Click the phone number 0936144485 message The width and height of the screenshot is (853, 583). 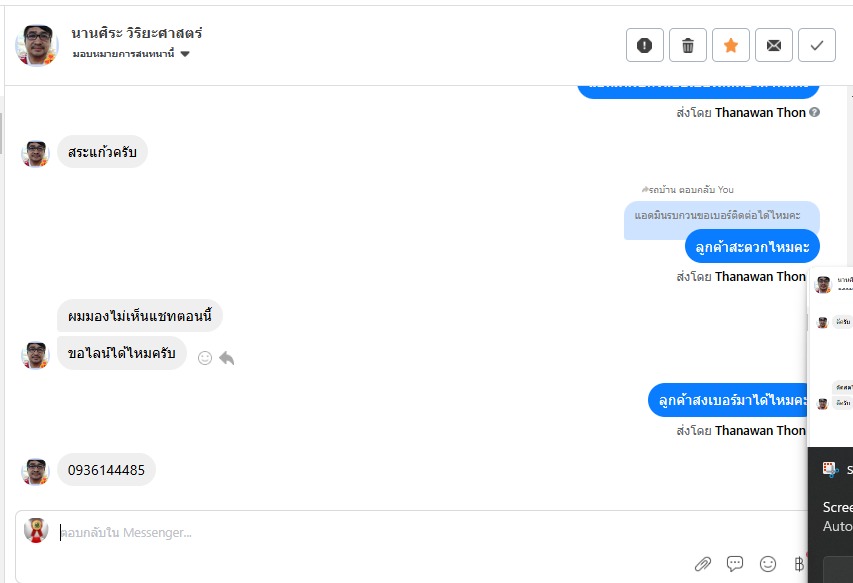(x=106, y=470)
